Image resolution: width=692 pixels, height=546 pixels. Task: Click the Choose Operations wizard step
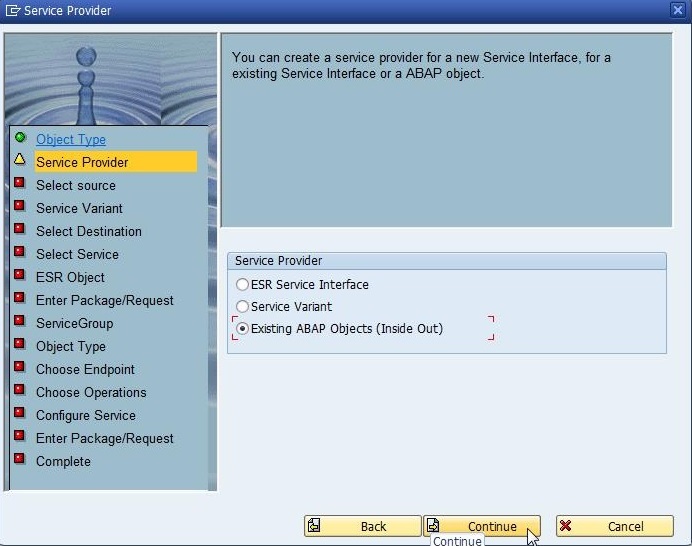click(91, 392)
